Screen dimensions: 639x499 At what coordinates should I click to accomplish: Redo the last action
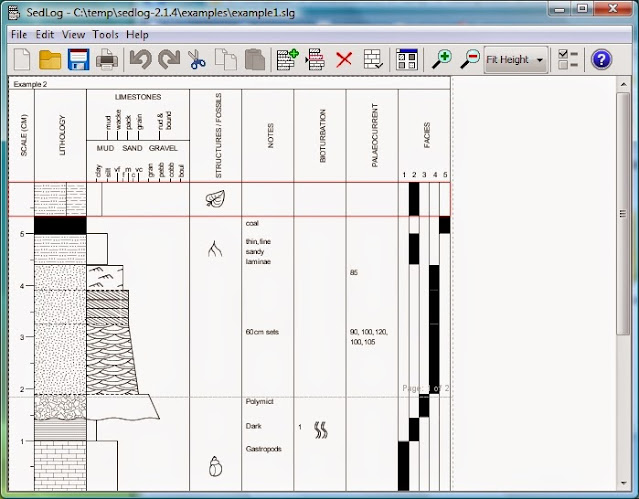[169, 60]
